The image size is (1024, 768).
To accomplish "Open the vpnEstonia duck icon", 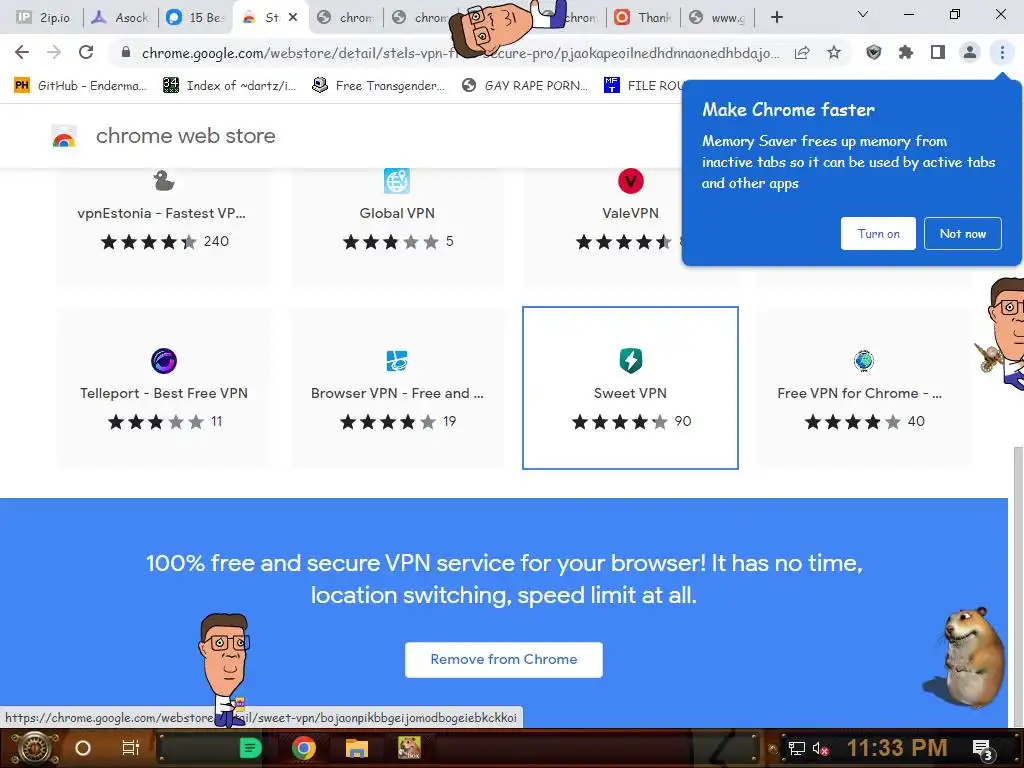I will click(163, 180).
